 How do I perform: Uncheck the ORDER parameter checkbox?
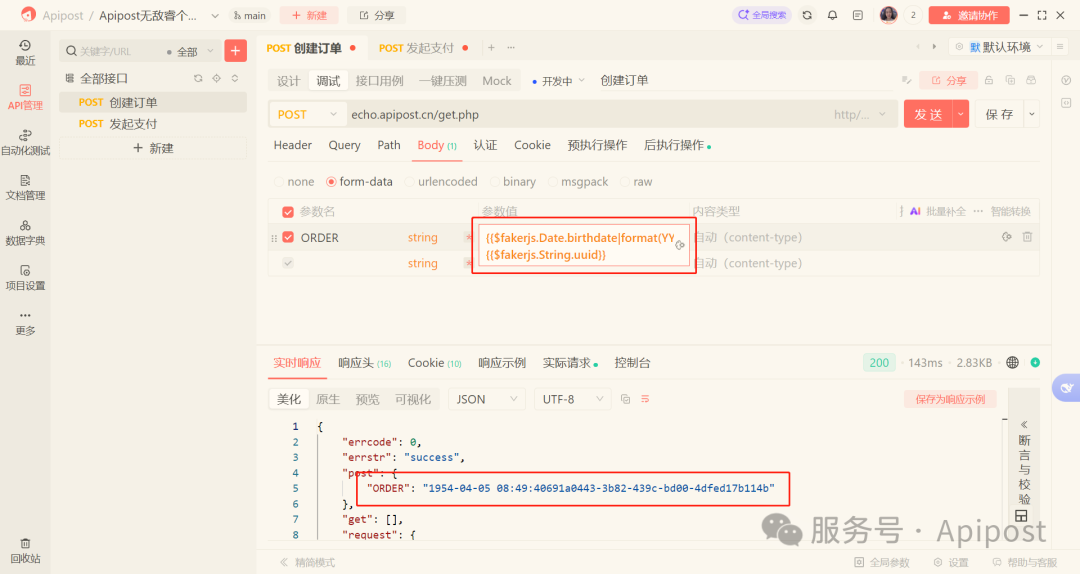pyautogui.click(x=288, y=237)
